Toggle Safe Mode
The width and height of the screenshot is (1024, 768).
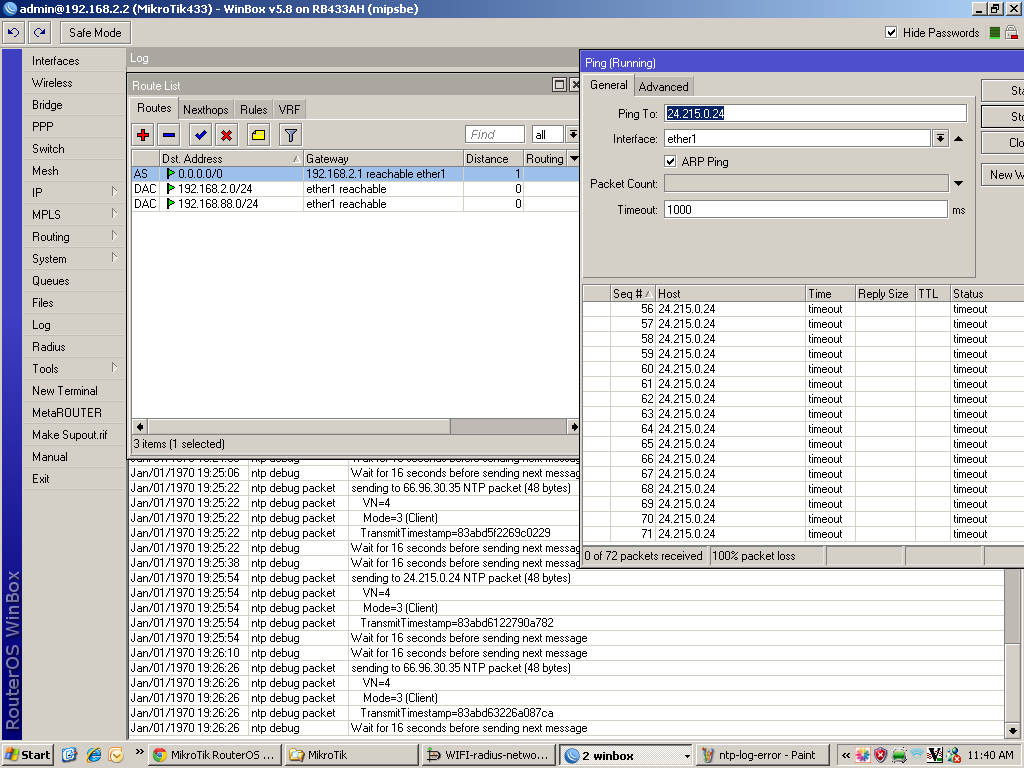(x=94, y=32)
